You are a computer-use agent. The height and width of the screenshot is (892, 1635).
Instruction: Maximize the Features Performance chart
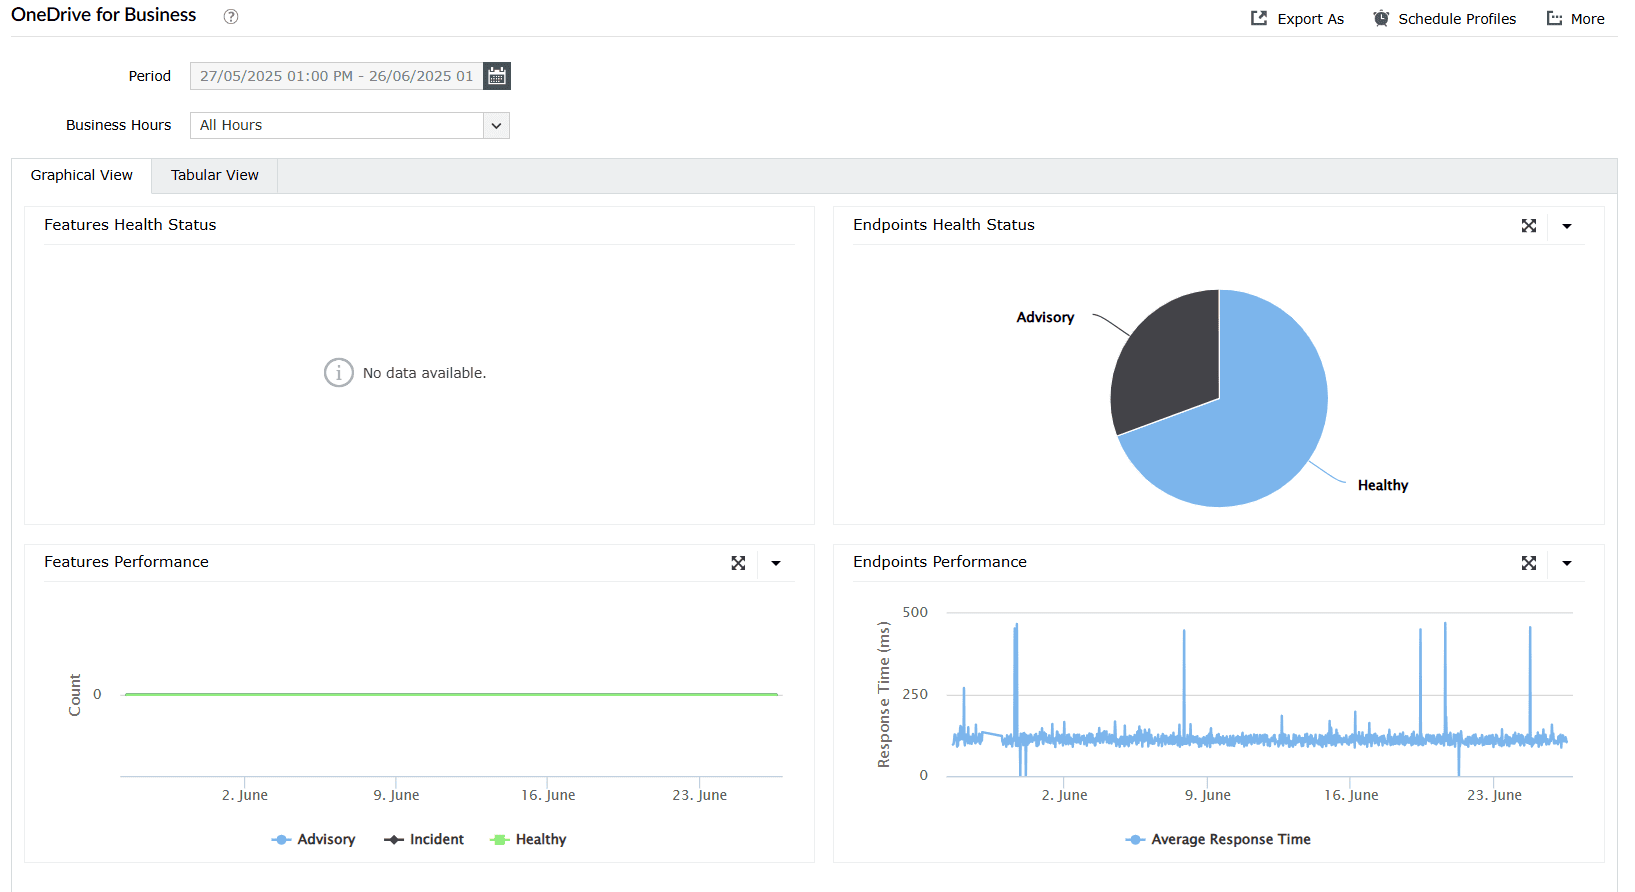(738, 563)
